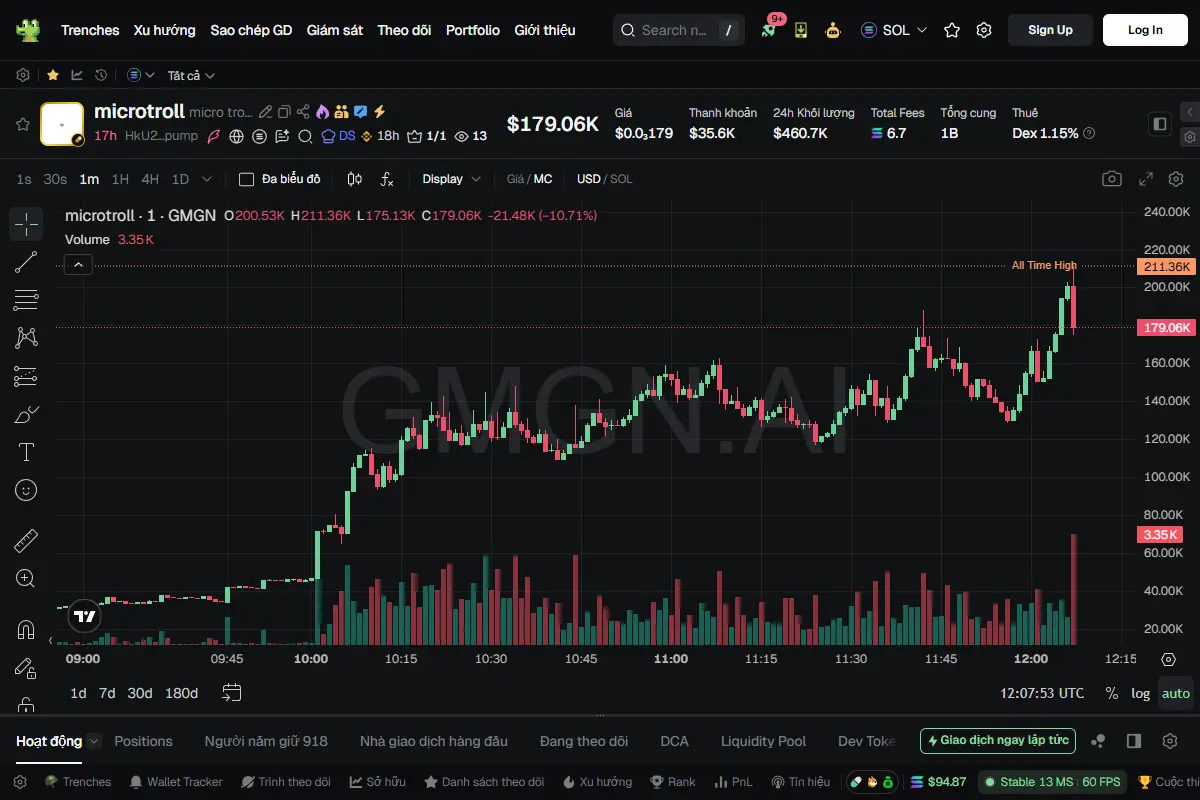
Task: Switch to the Liquidity Pool tab
Action: click(763, 741)
